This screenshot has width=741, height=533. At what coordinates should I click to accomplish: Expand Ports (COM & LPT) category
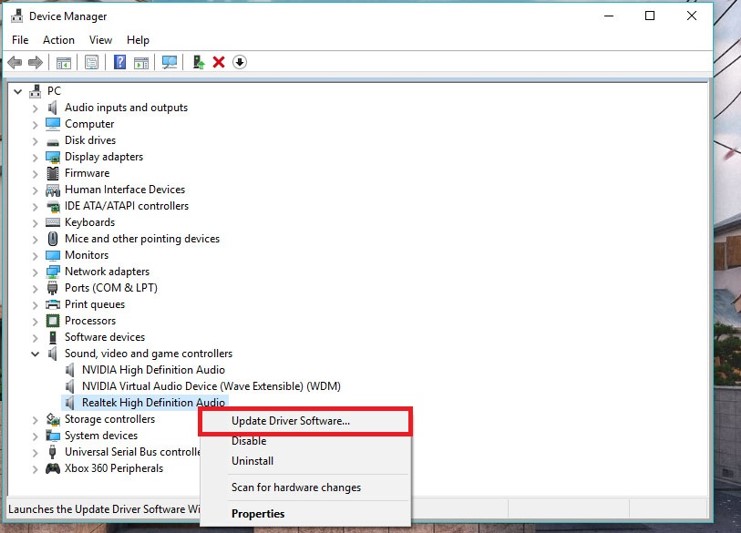tap(35, 288)
